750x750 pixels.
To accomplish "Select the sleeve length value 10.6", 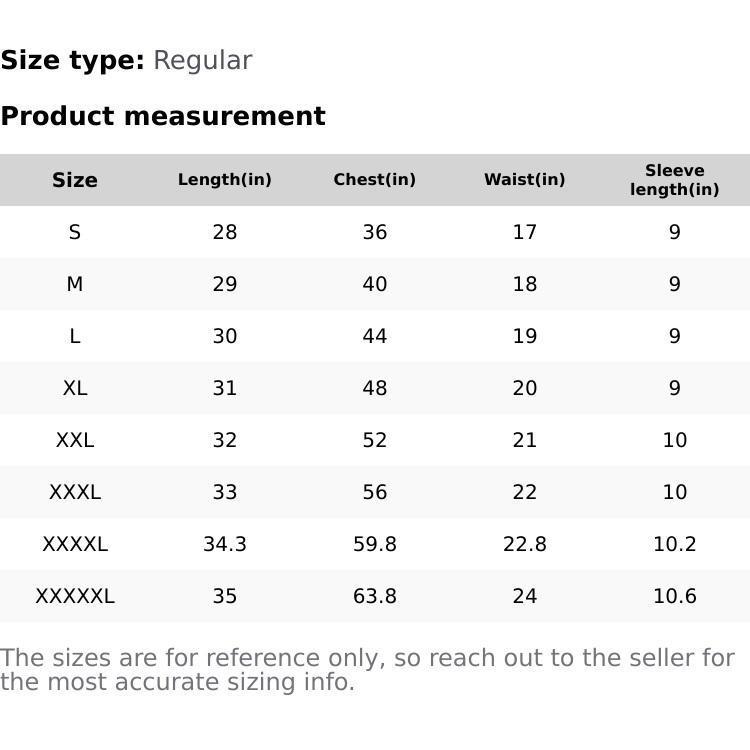I will click(675, 596).
